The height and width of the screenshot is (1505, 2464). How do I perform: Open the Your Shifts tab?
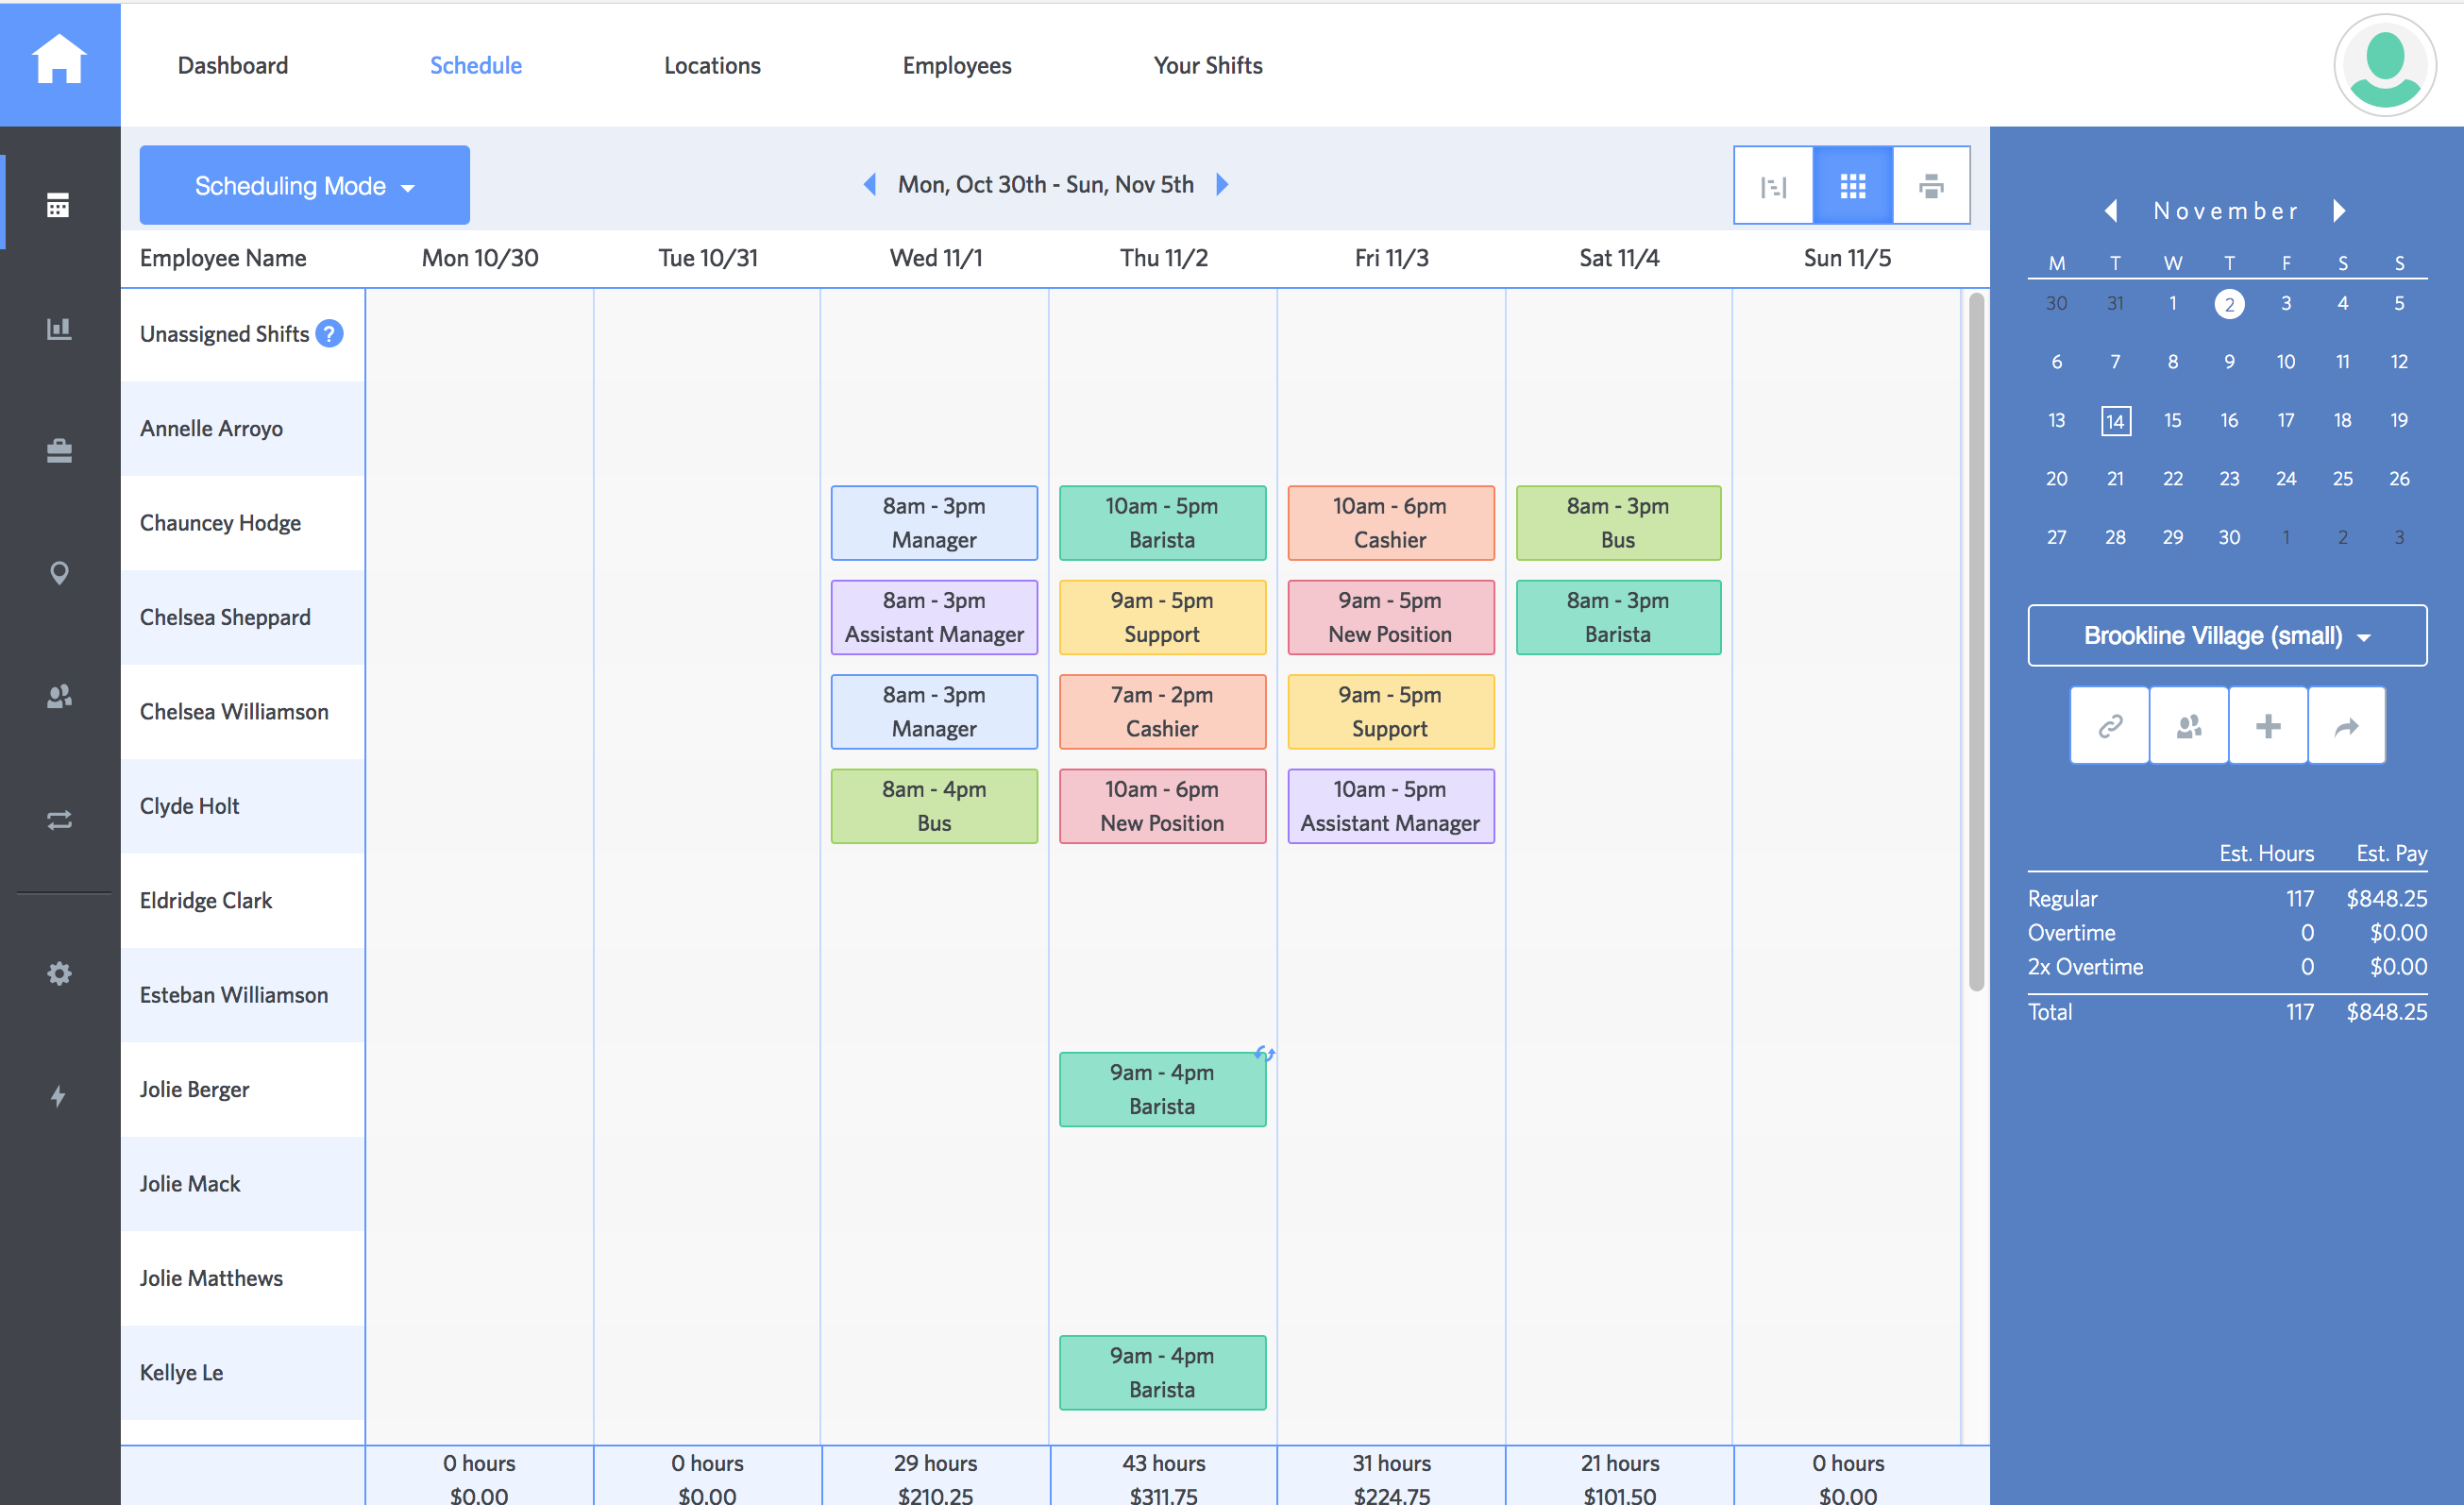(1207, 66)
